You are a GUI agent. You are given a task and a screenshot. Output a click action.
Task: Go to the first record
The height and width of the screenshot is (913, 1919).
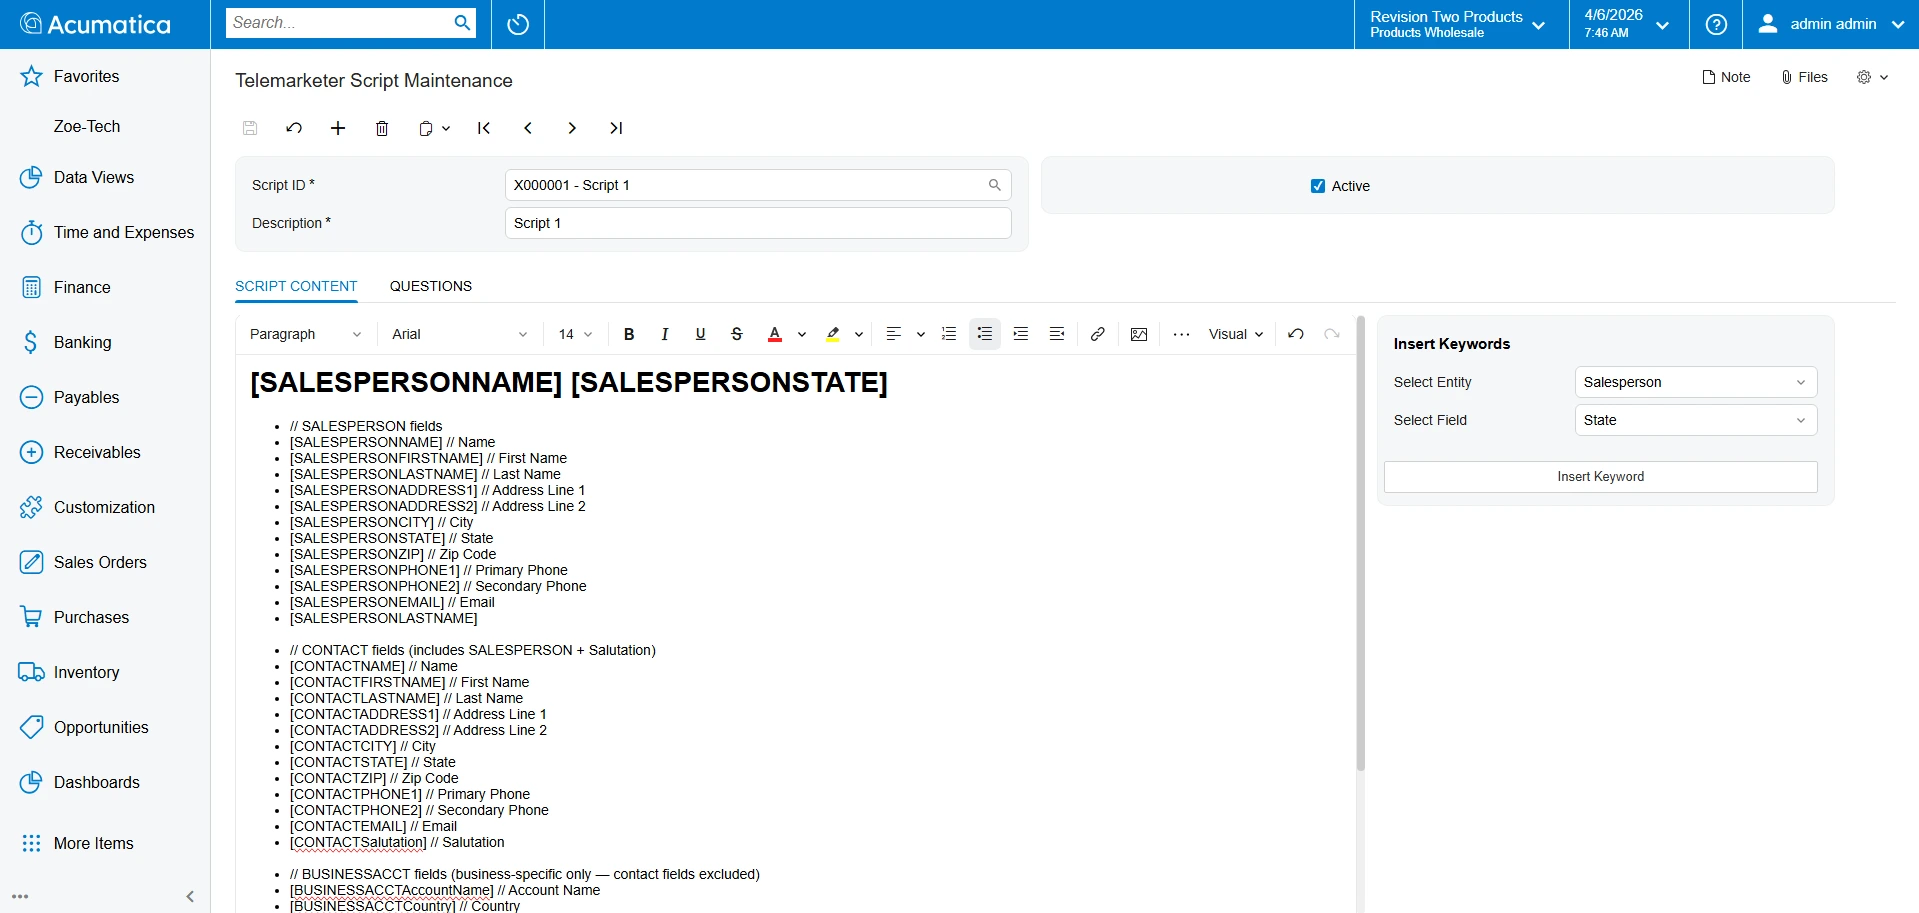pyautogui.click(x=484, y=128)
